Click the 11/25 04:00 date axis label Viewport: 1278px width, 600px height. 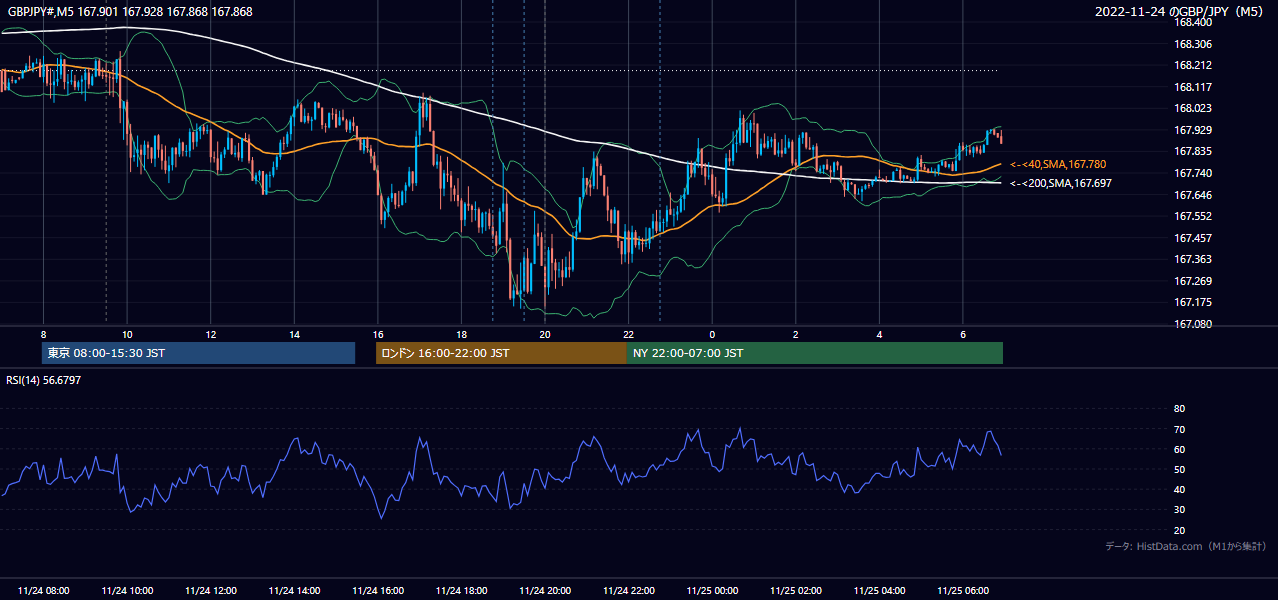(x=878, y=591)
